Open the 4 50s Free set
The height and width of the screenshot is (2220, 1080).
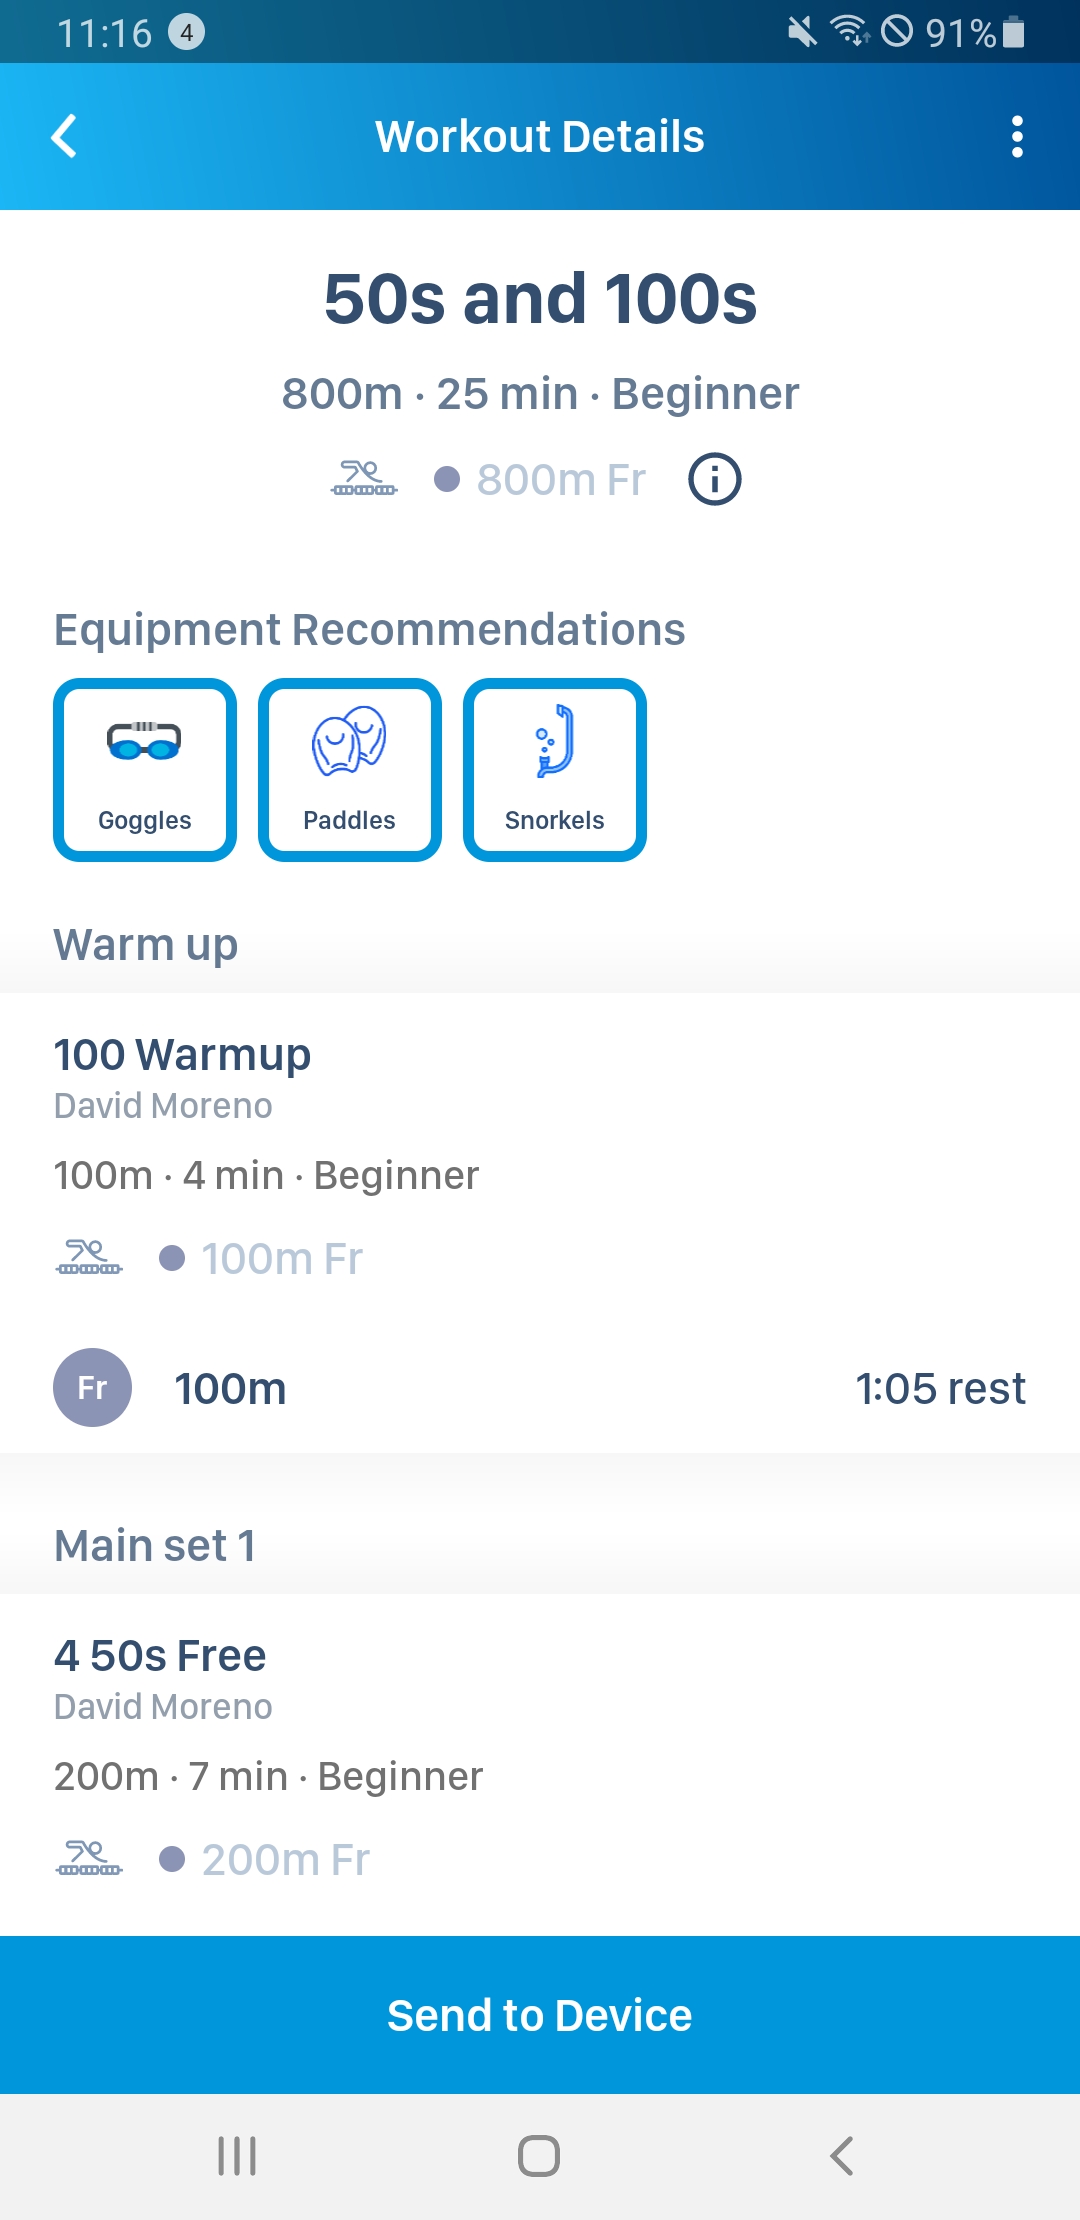160,1656
